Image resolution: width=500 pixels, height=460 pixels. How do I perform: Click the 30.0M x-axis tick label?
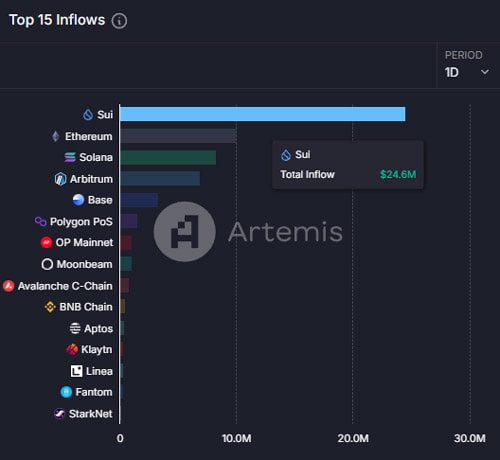pyautogui.click(x=470, y=438)
